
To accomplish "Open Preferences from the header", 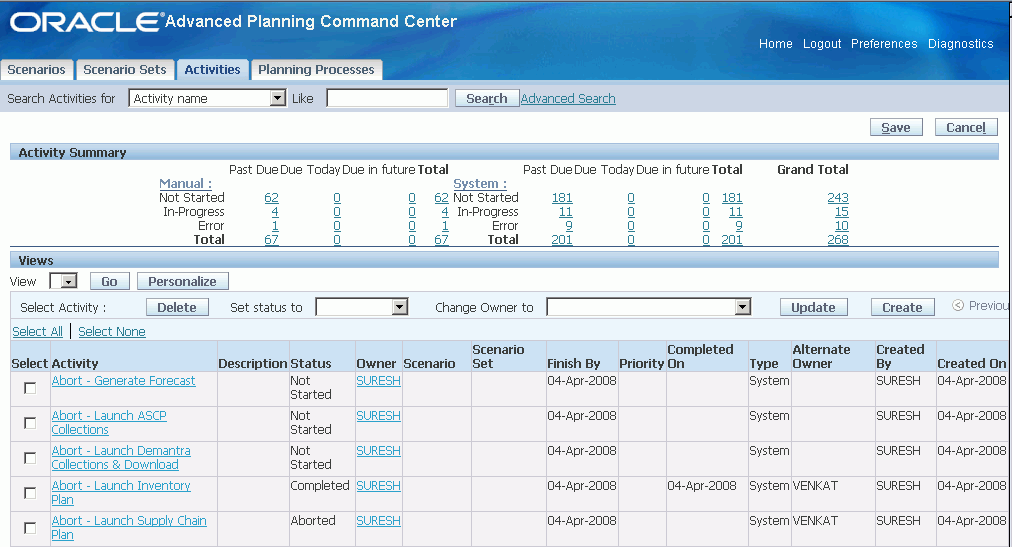I will 884,44.
